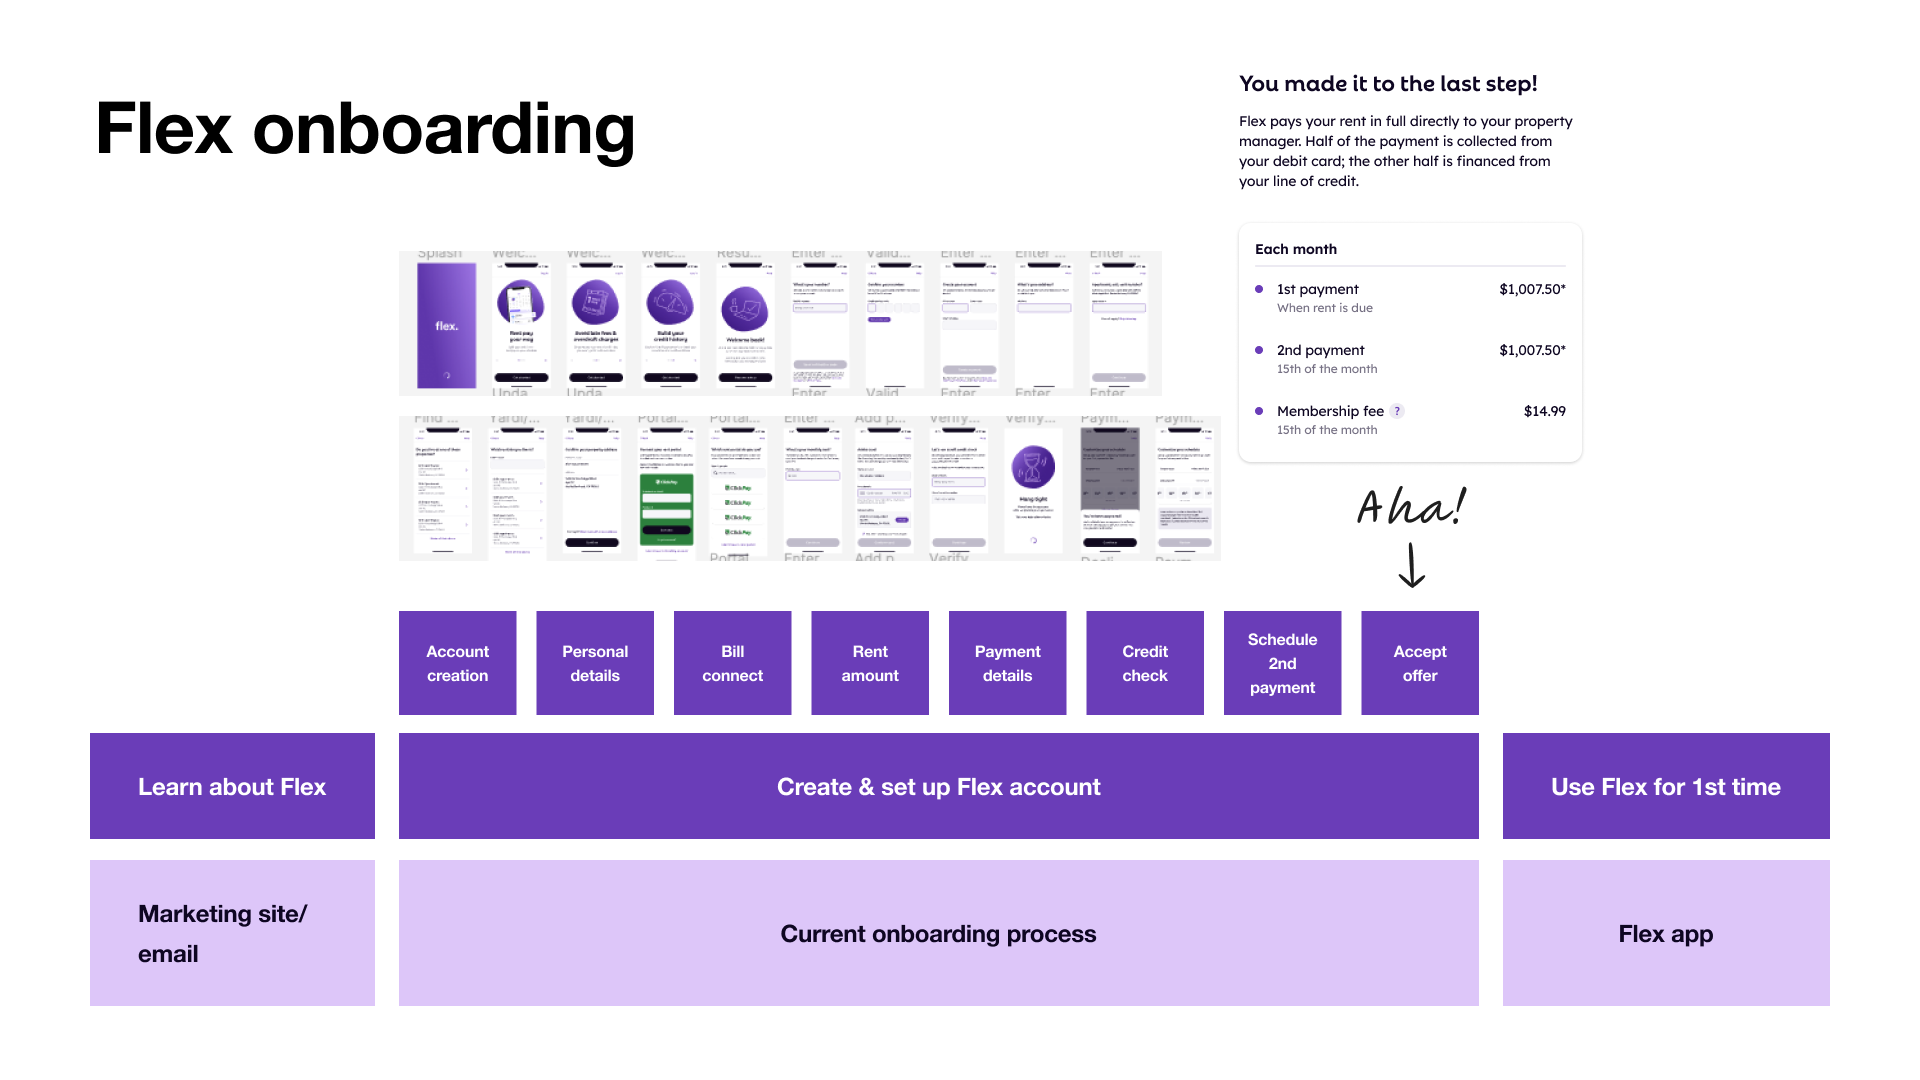This screenshot has width=1920, height=1080.
Task: Click the Learn about Flex menu item
Action: tap(232, 786)
